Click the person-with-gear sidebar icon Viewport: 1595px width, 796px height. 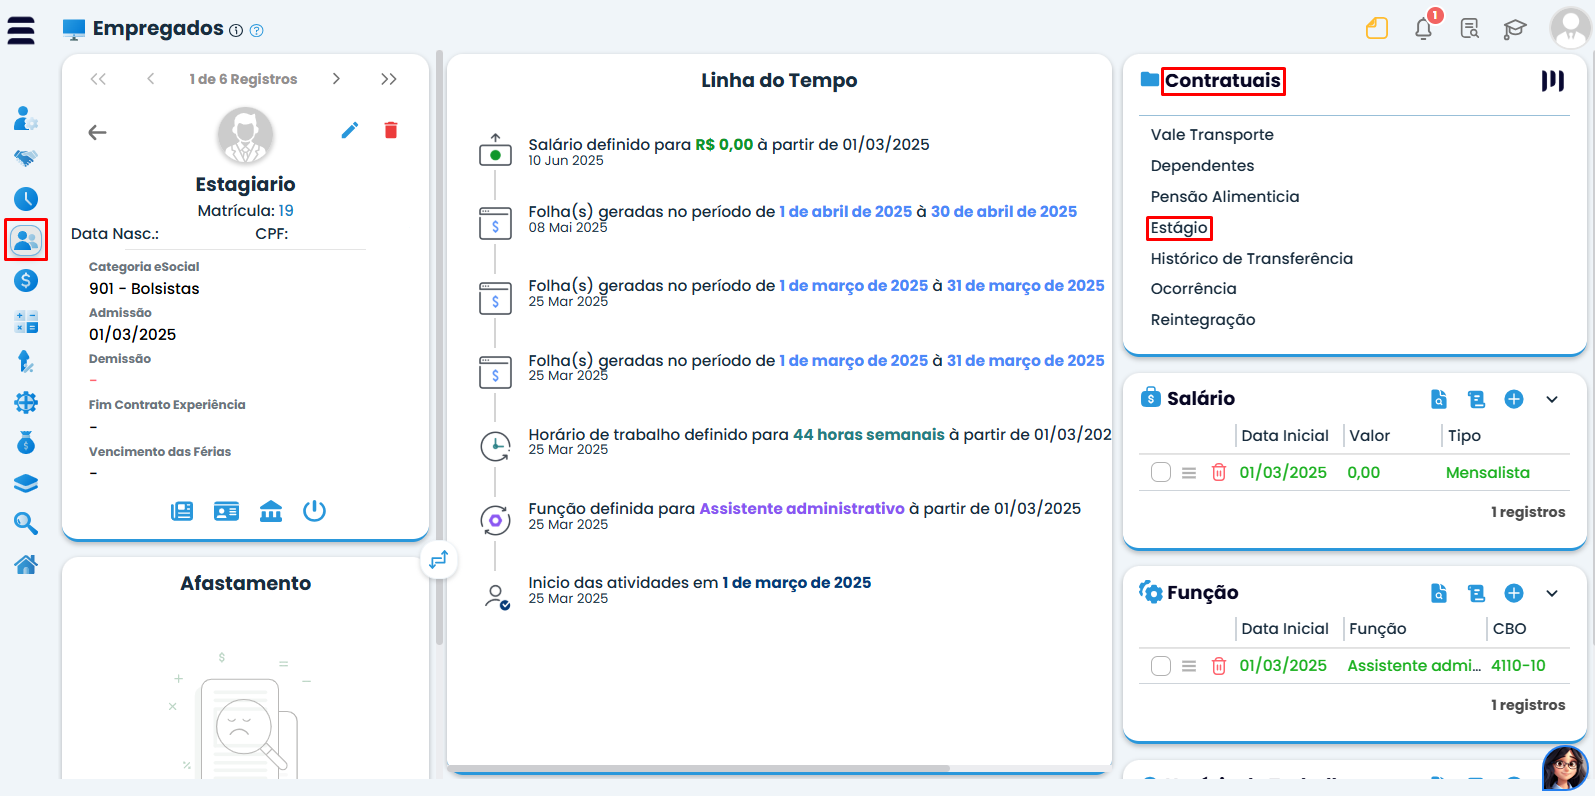point(26,118)
